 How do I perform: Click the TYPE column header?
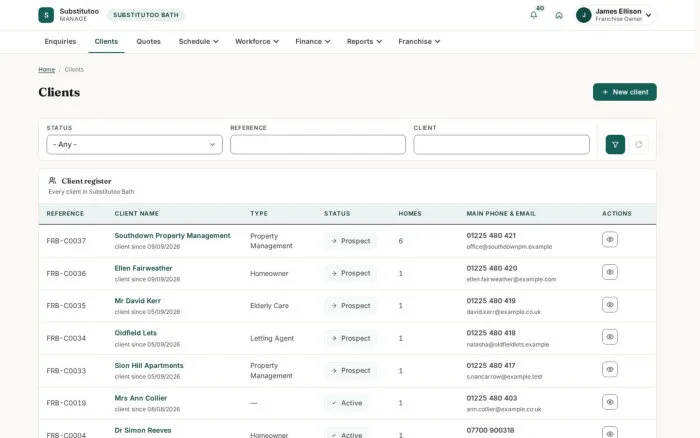pos(259,214)
